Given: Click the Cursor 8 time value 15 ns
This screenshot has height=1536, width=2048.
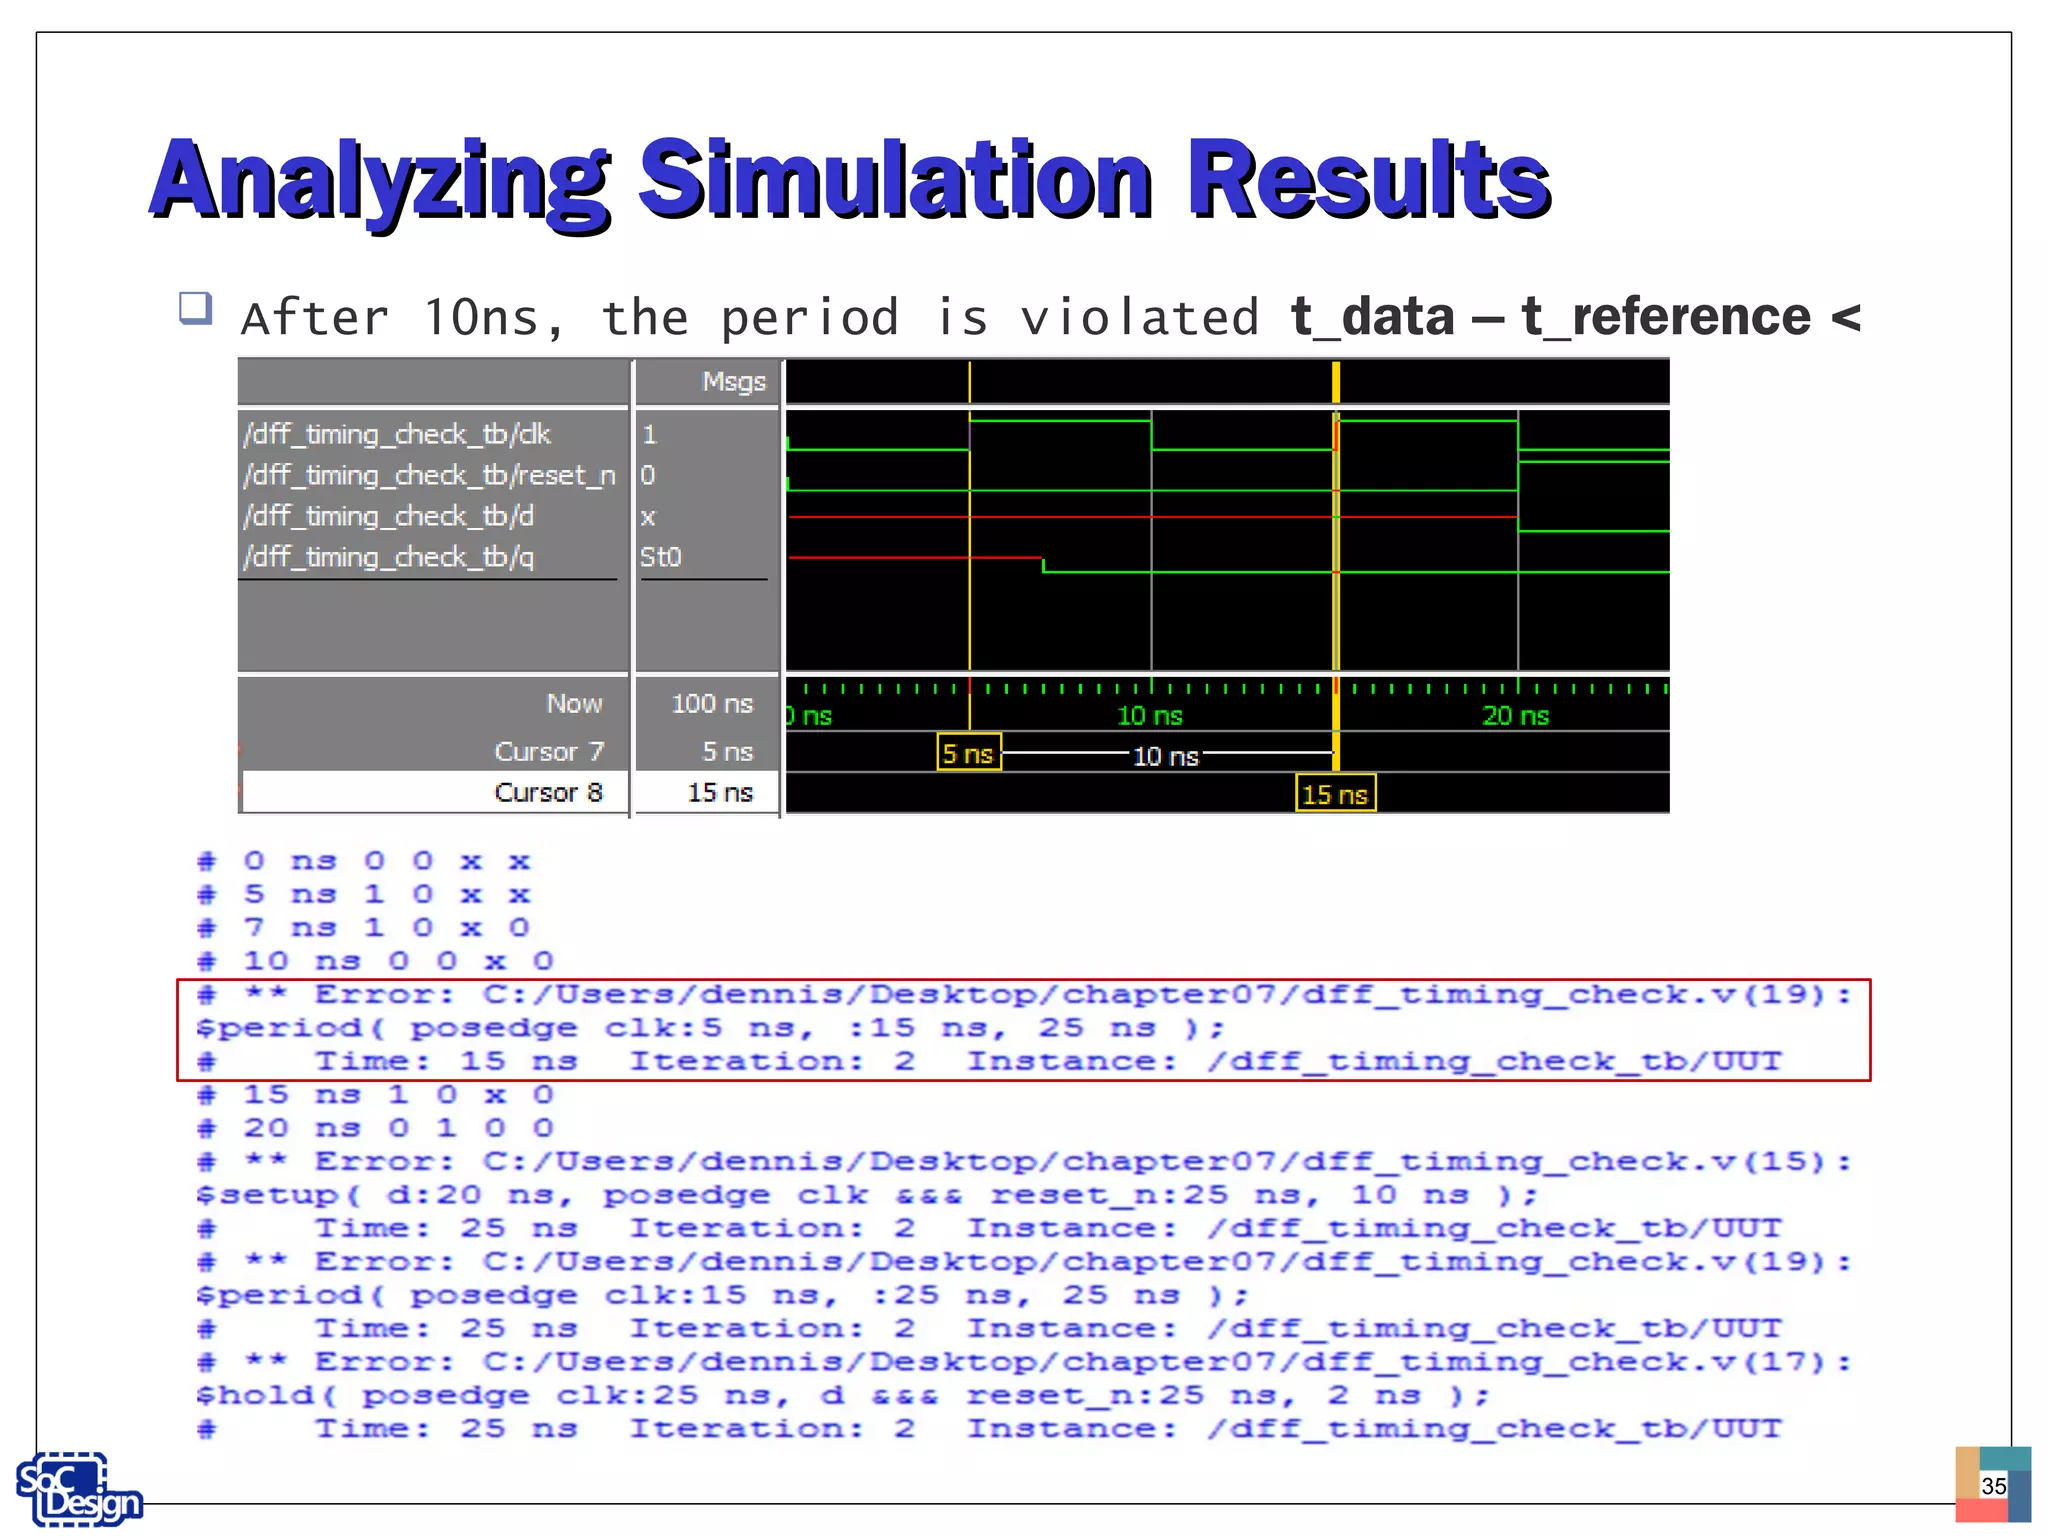Looking at the screenshot, I should 719,792.
